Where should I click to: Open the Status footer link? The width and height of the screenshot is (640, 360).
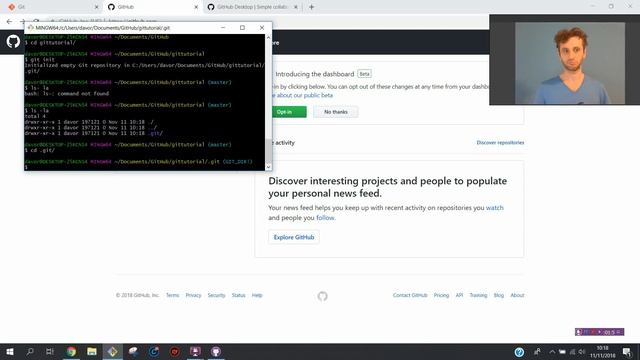click(x=238, y=295)
